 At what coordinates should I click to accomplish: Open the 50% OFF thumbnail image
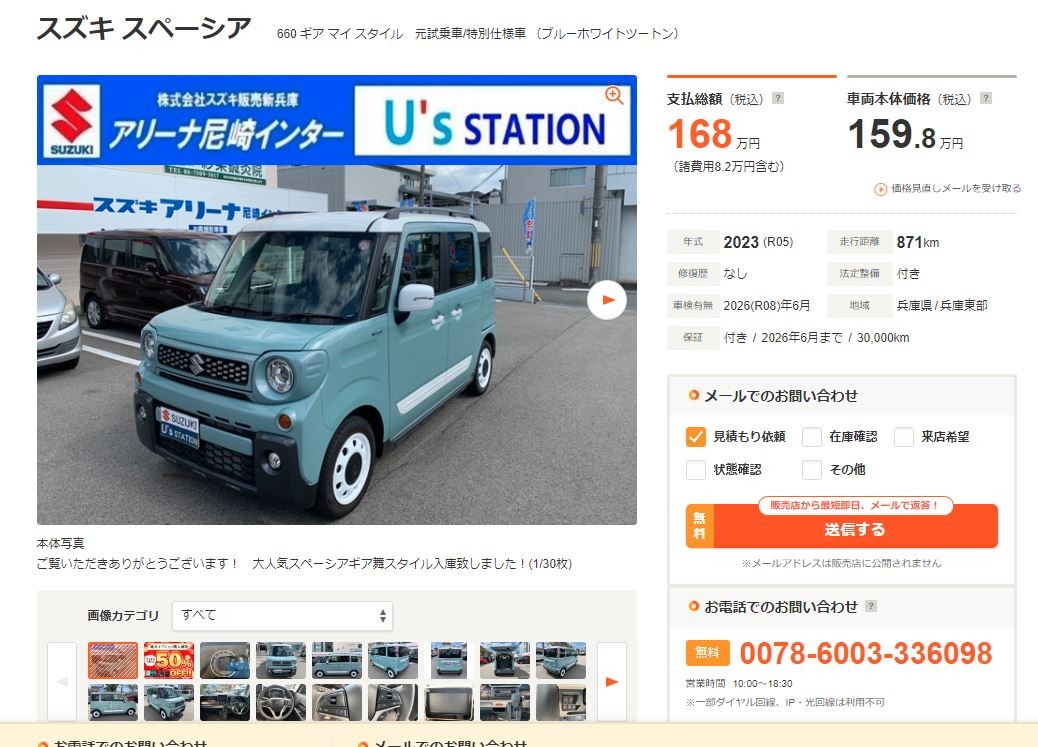click(169, 660)
